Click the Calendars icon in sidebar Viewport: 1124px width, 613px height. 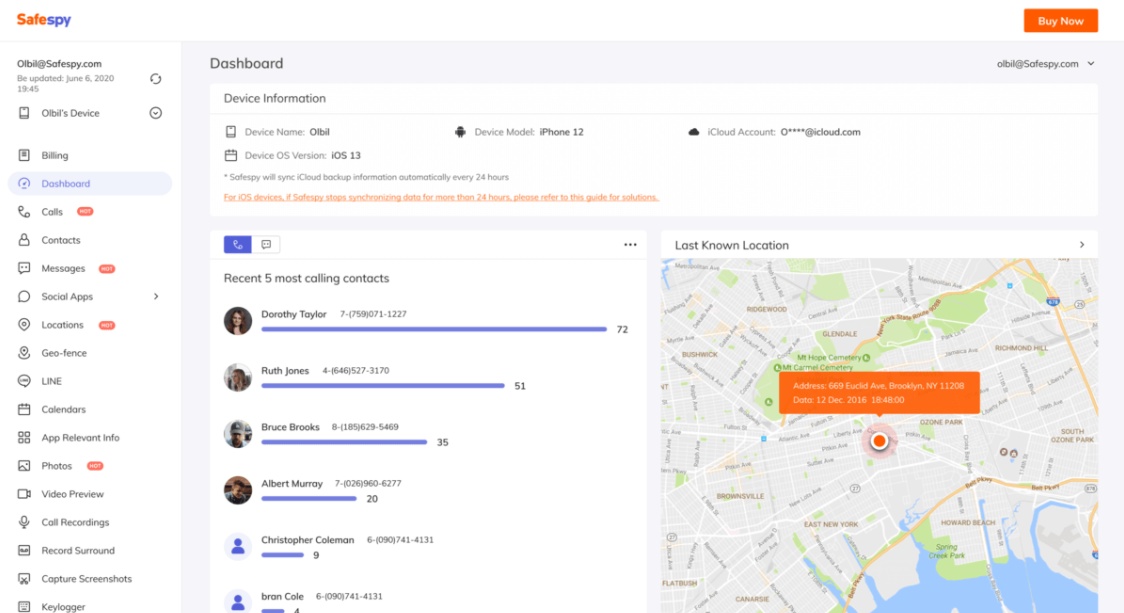pyautogui.click(x=24, y=409)
